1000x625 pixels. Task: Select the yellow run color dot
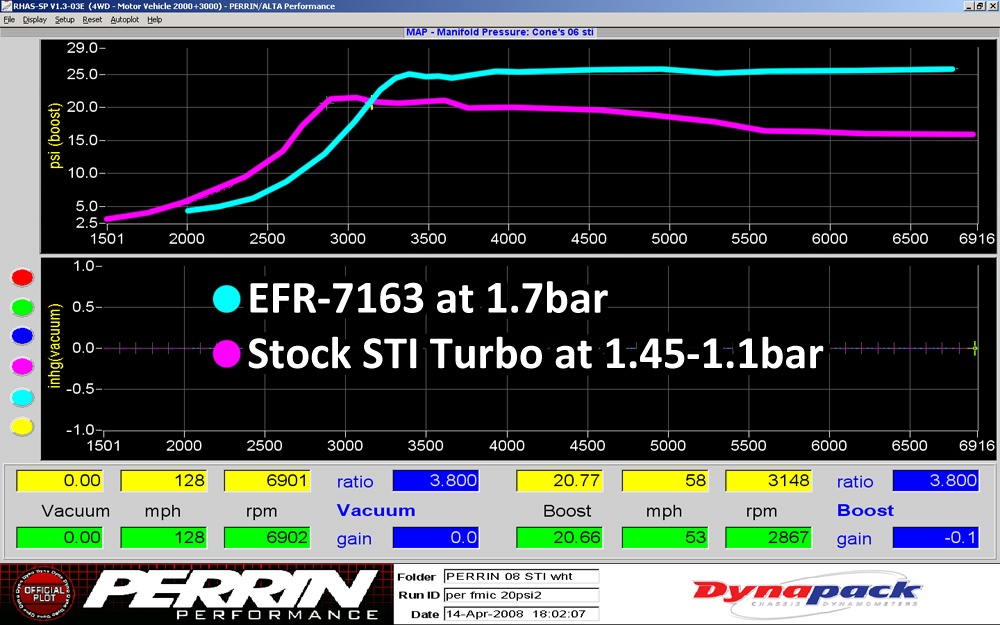click(x=22, y=427)
